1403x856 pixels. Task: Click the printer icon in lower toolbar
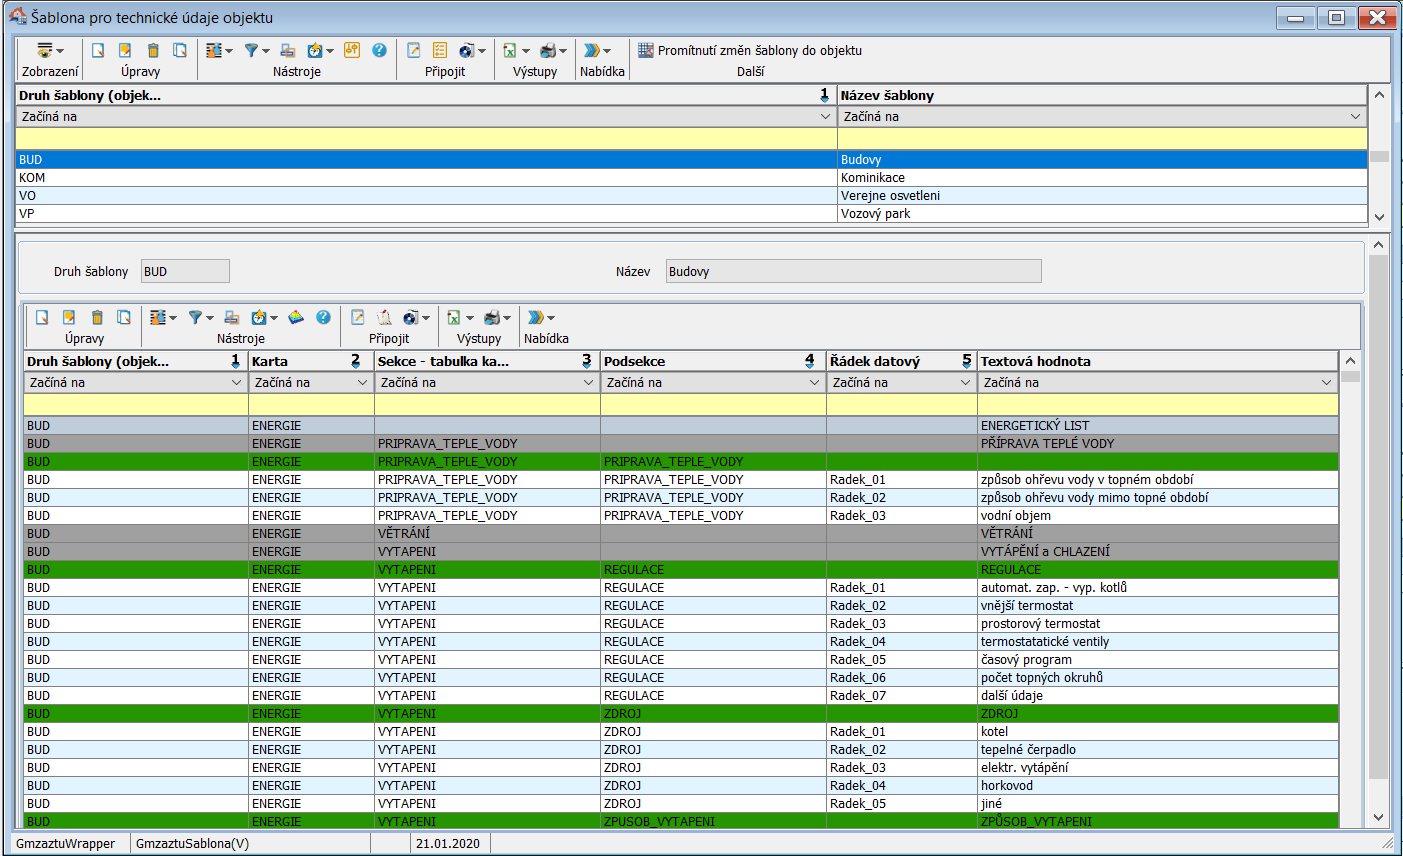tap(492, 318)
